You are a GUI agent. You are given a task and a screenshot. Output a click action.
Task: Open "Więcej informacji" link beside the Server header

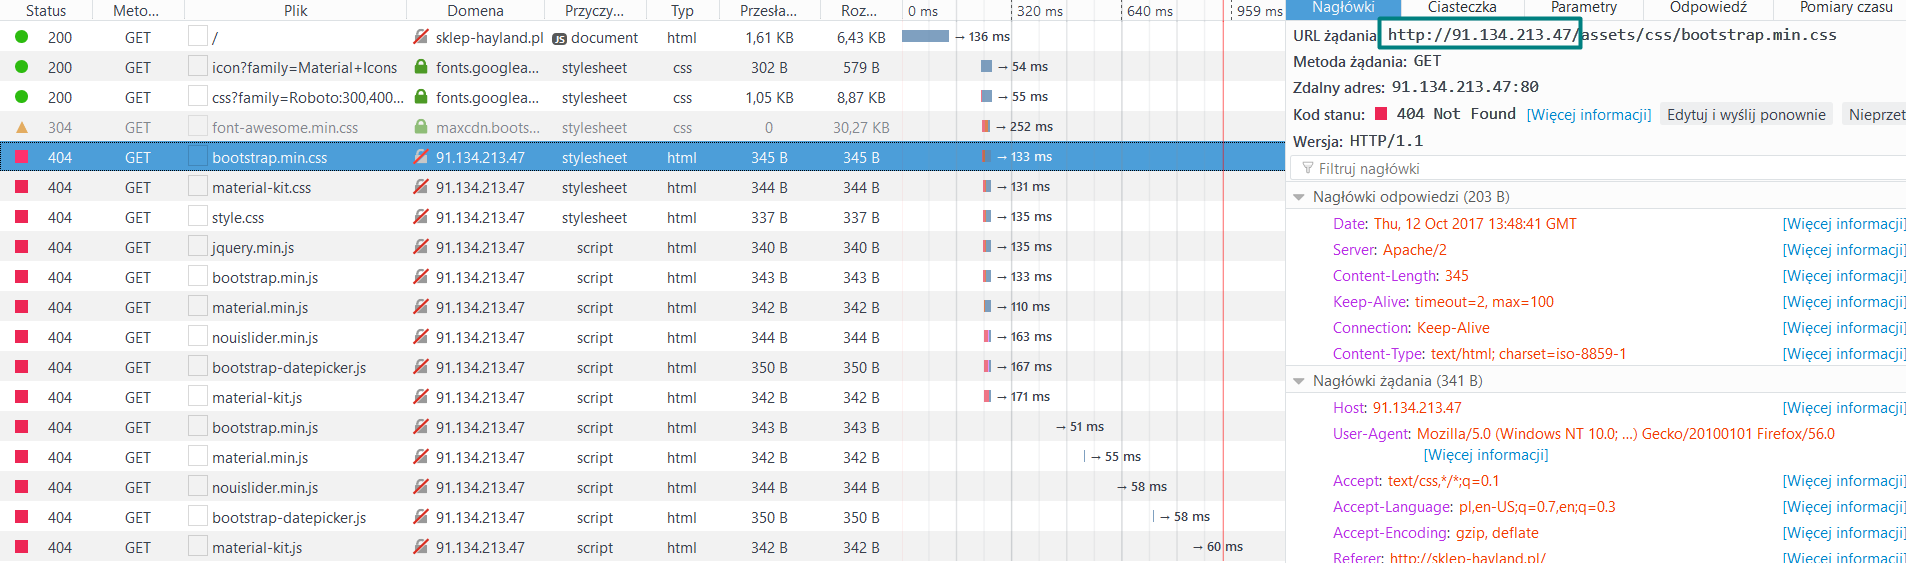(x=1842, y=250)
